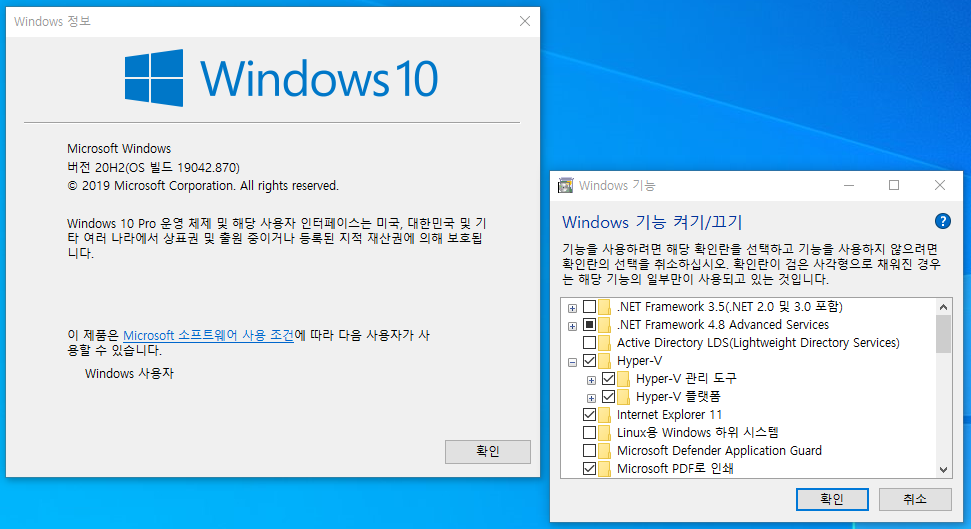Click 취소 in Windows 기능 dialog
The image size is (971, 529).
click(x=915, y=499)
